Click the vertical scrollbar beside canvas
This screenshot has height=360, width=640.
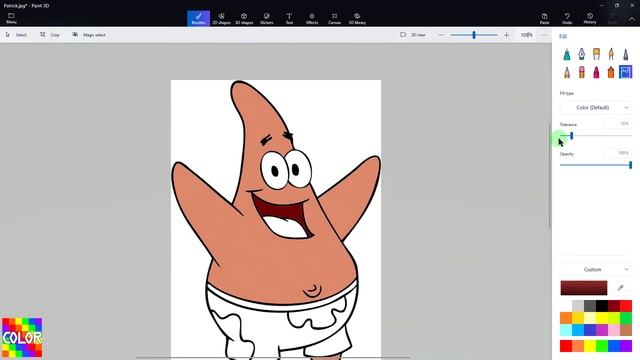550,176
